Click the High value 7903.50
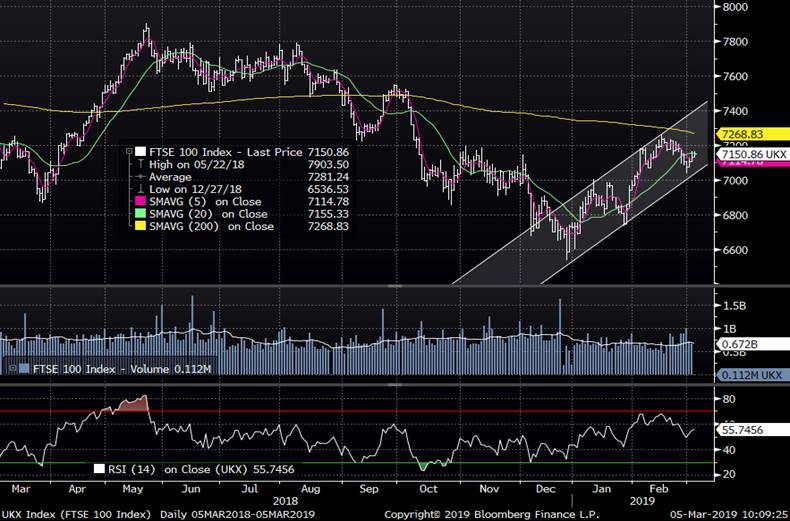 (x=328, y=164)
